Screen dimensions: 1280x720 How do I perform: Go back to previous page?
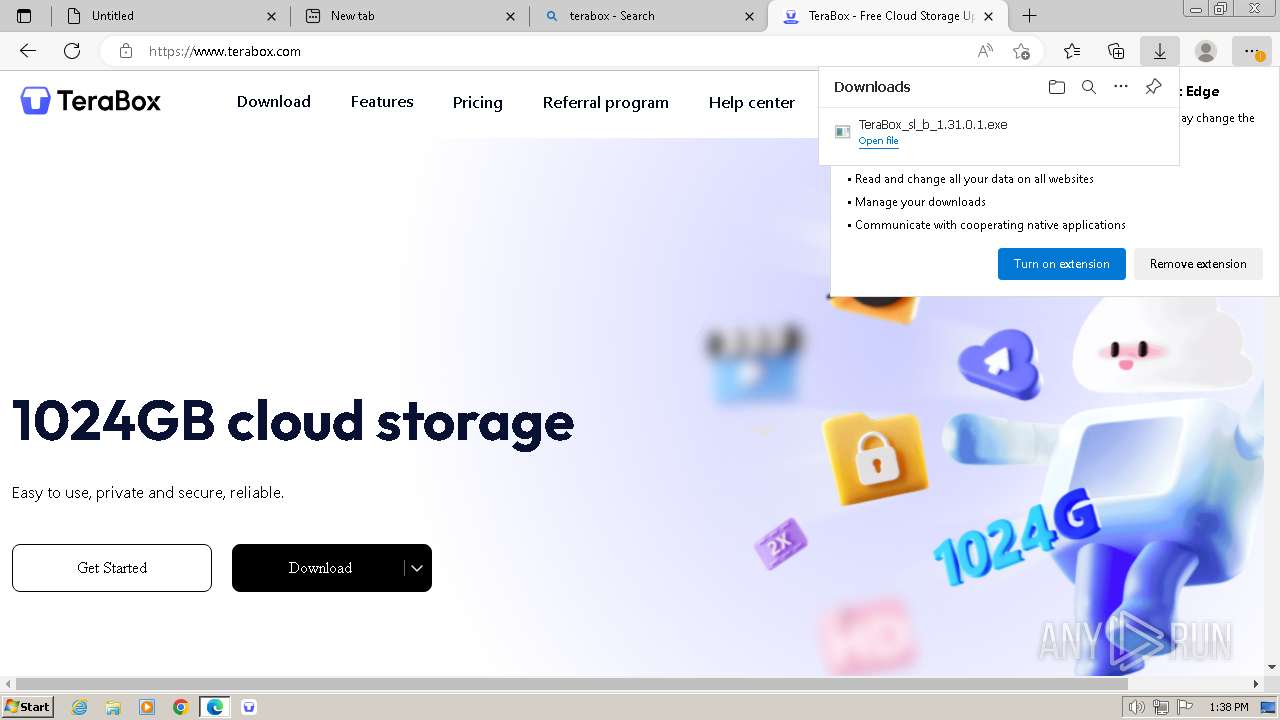(x=28, y=51)
